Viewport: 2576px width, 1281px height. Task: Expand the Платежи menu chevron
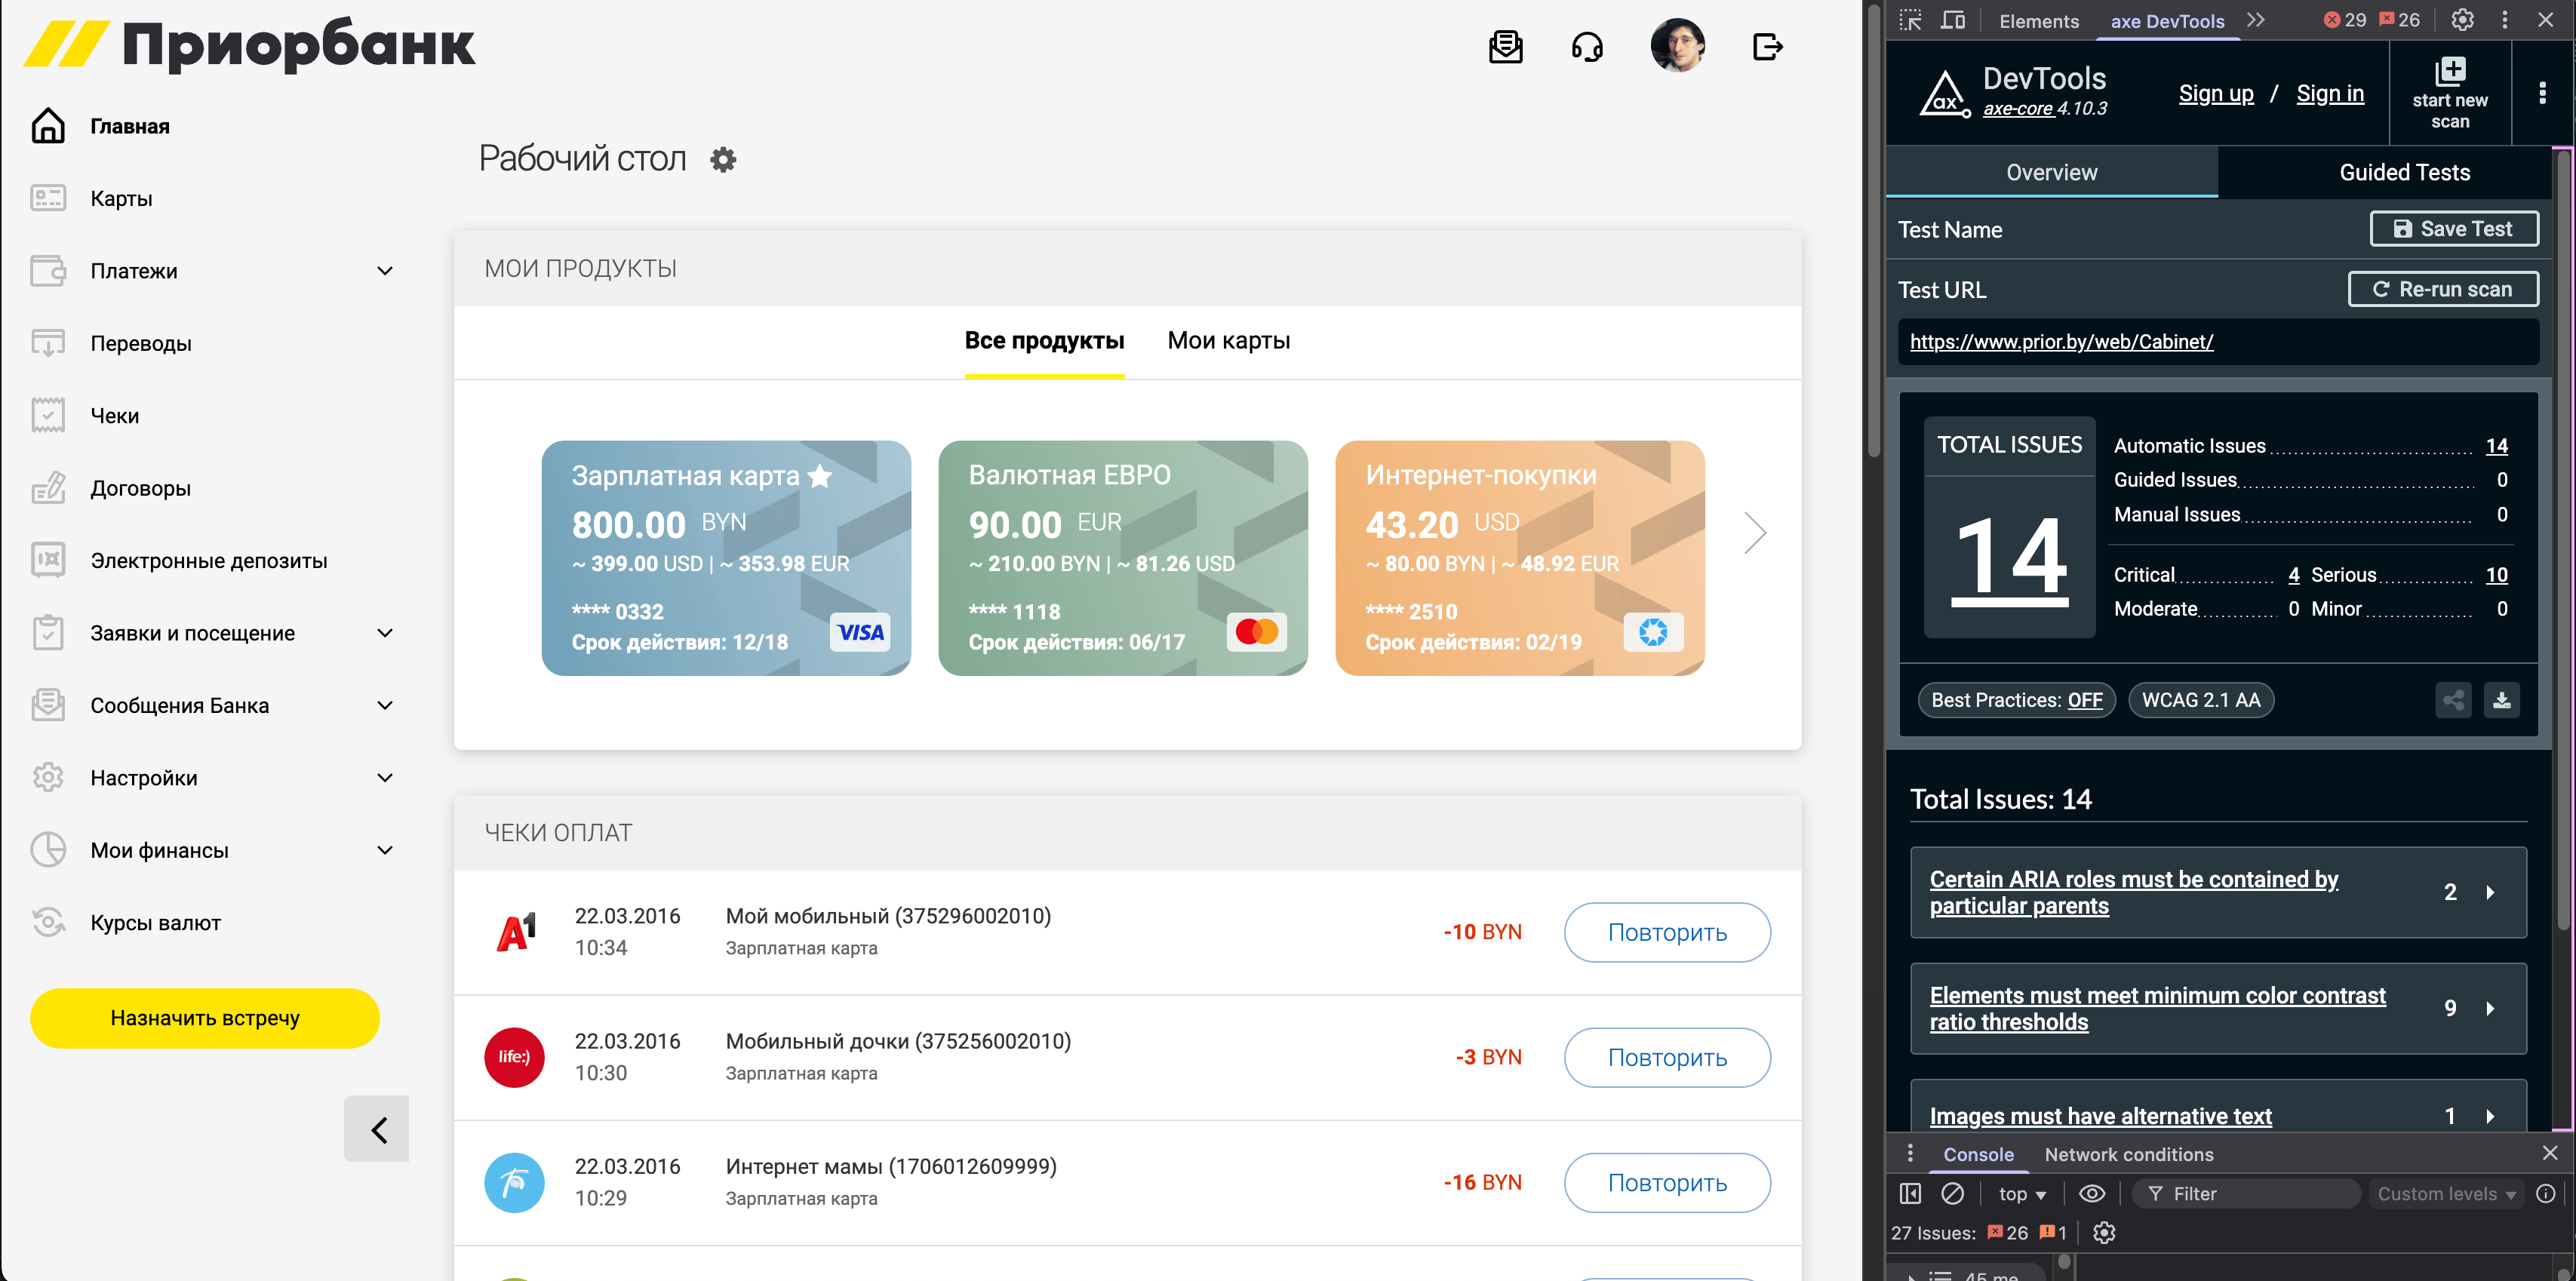pyautogui.click(x=384, y=270)
